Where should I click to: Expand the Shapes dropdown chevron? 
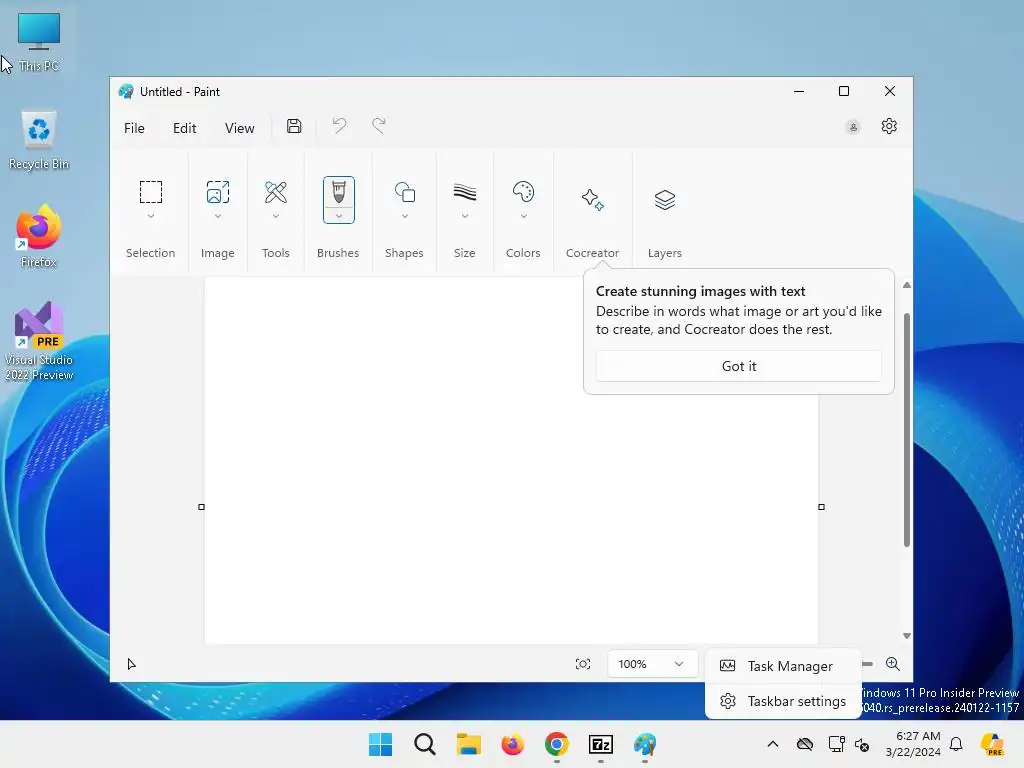(x=404, y=216)
